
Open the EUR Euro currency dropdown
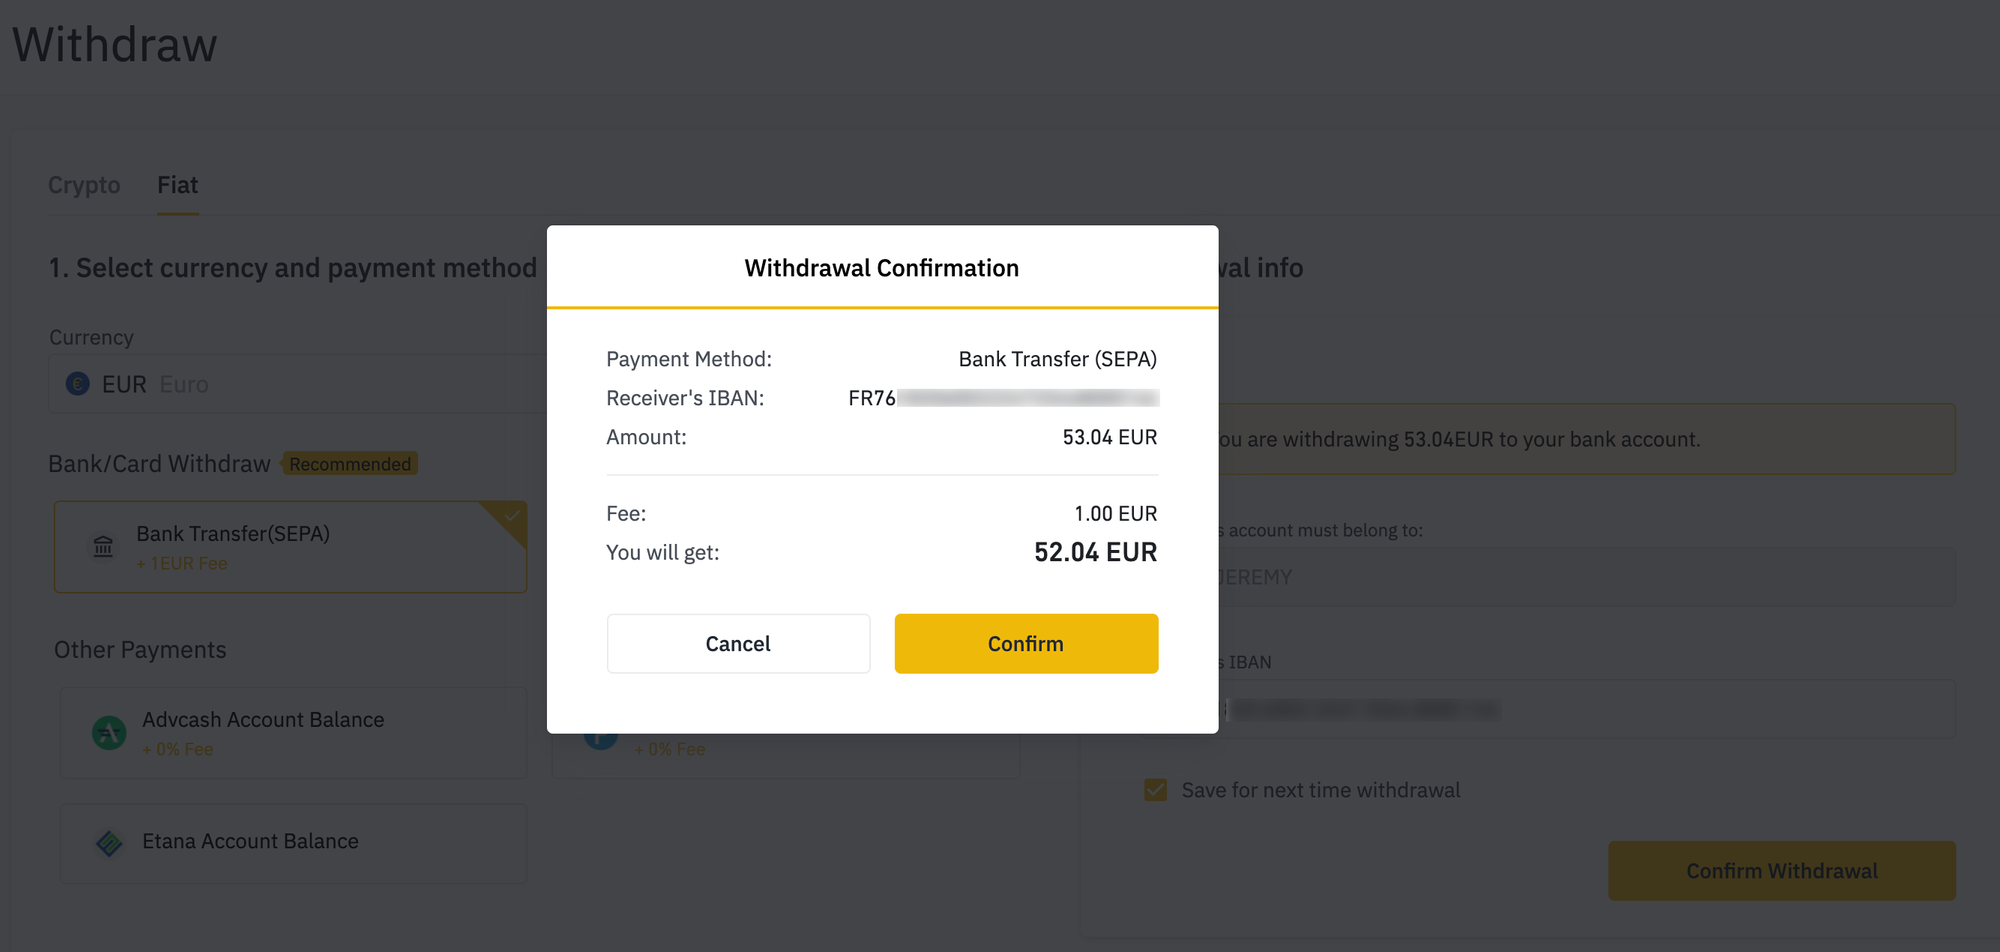point(298,384)
